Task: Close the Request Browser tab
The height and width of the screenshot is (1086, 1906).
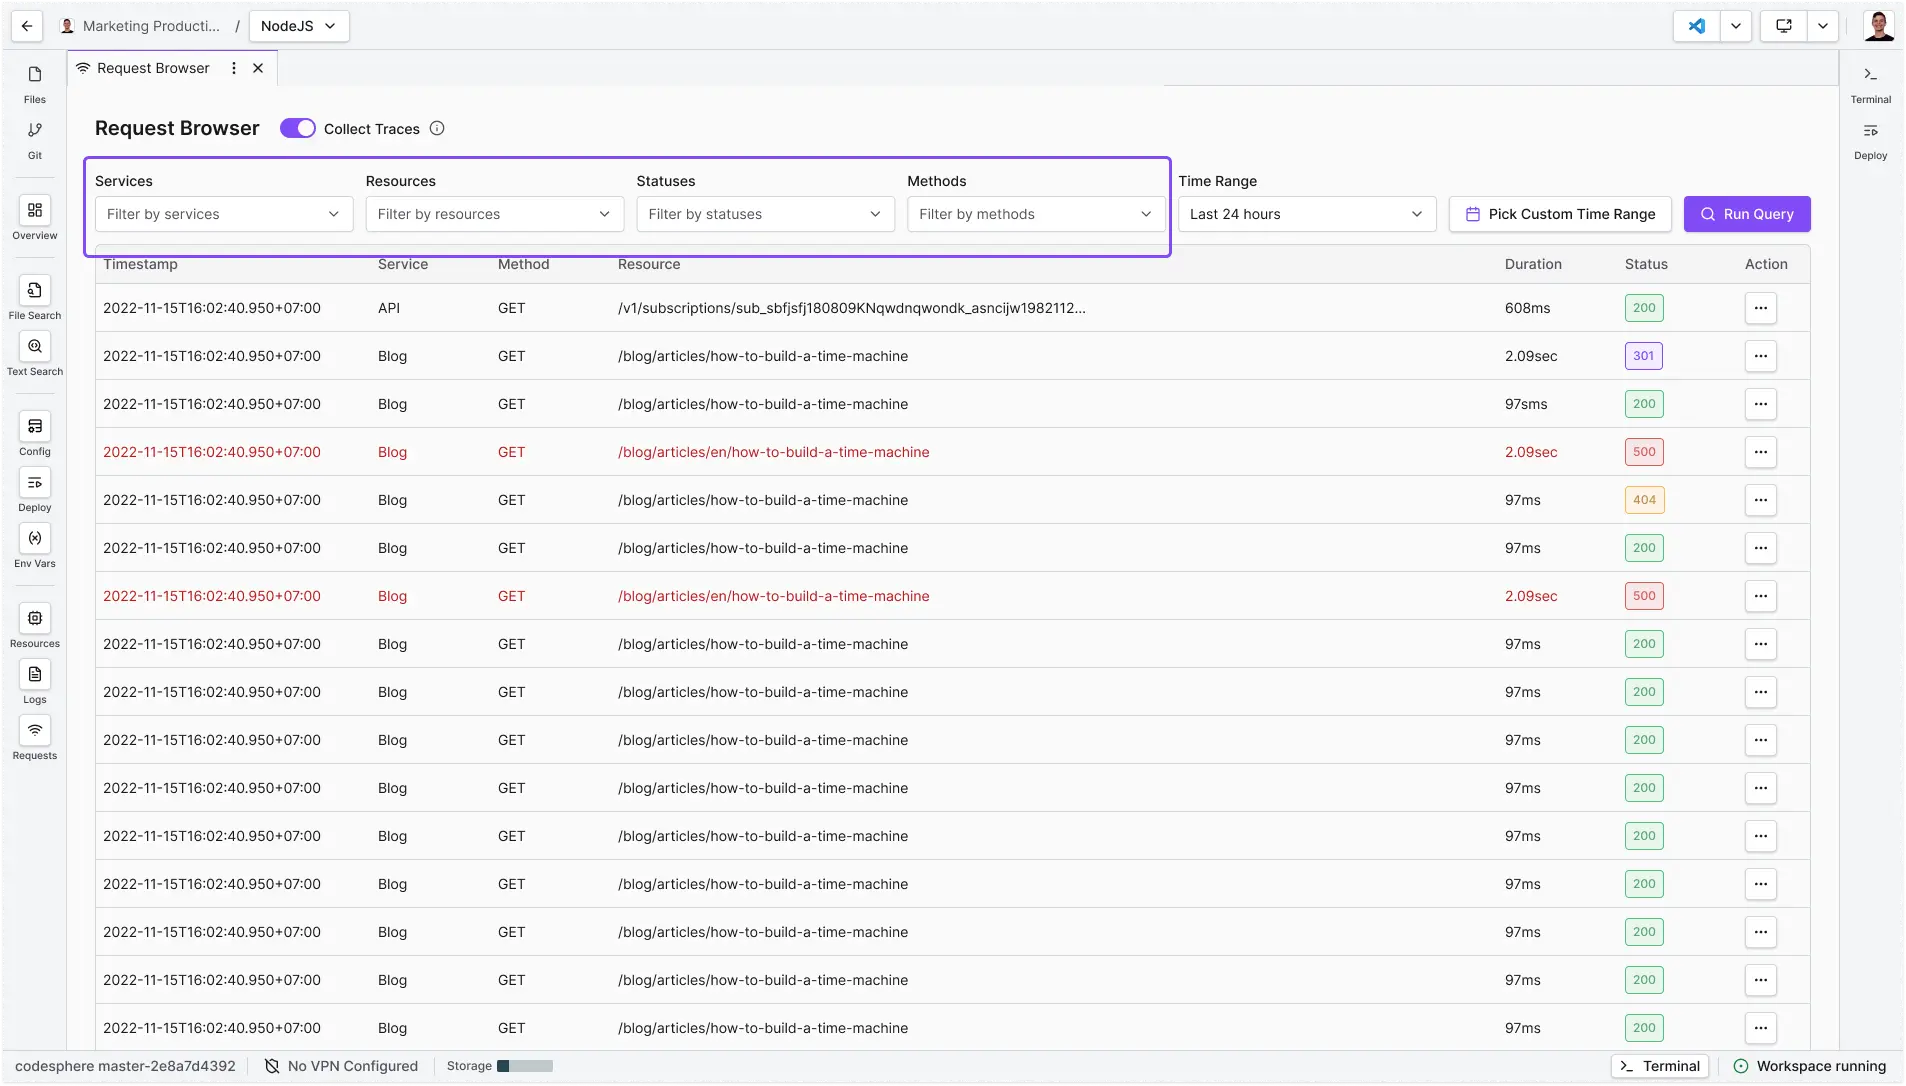Action: [x=258, y=68]
